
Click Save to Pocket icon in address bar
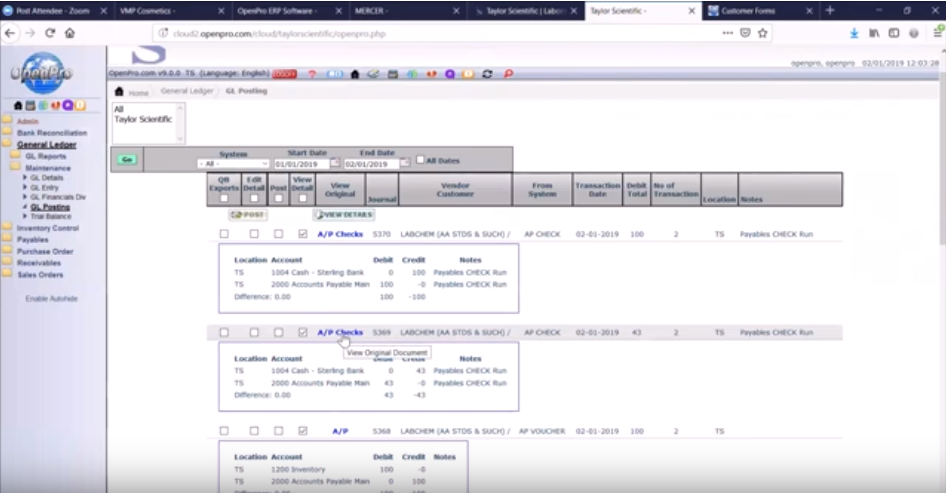[745, 33]
